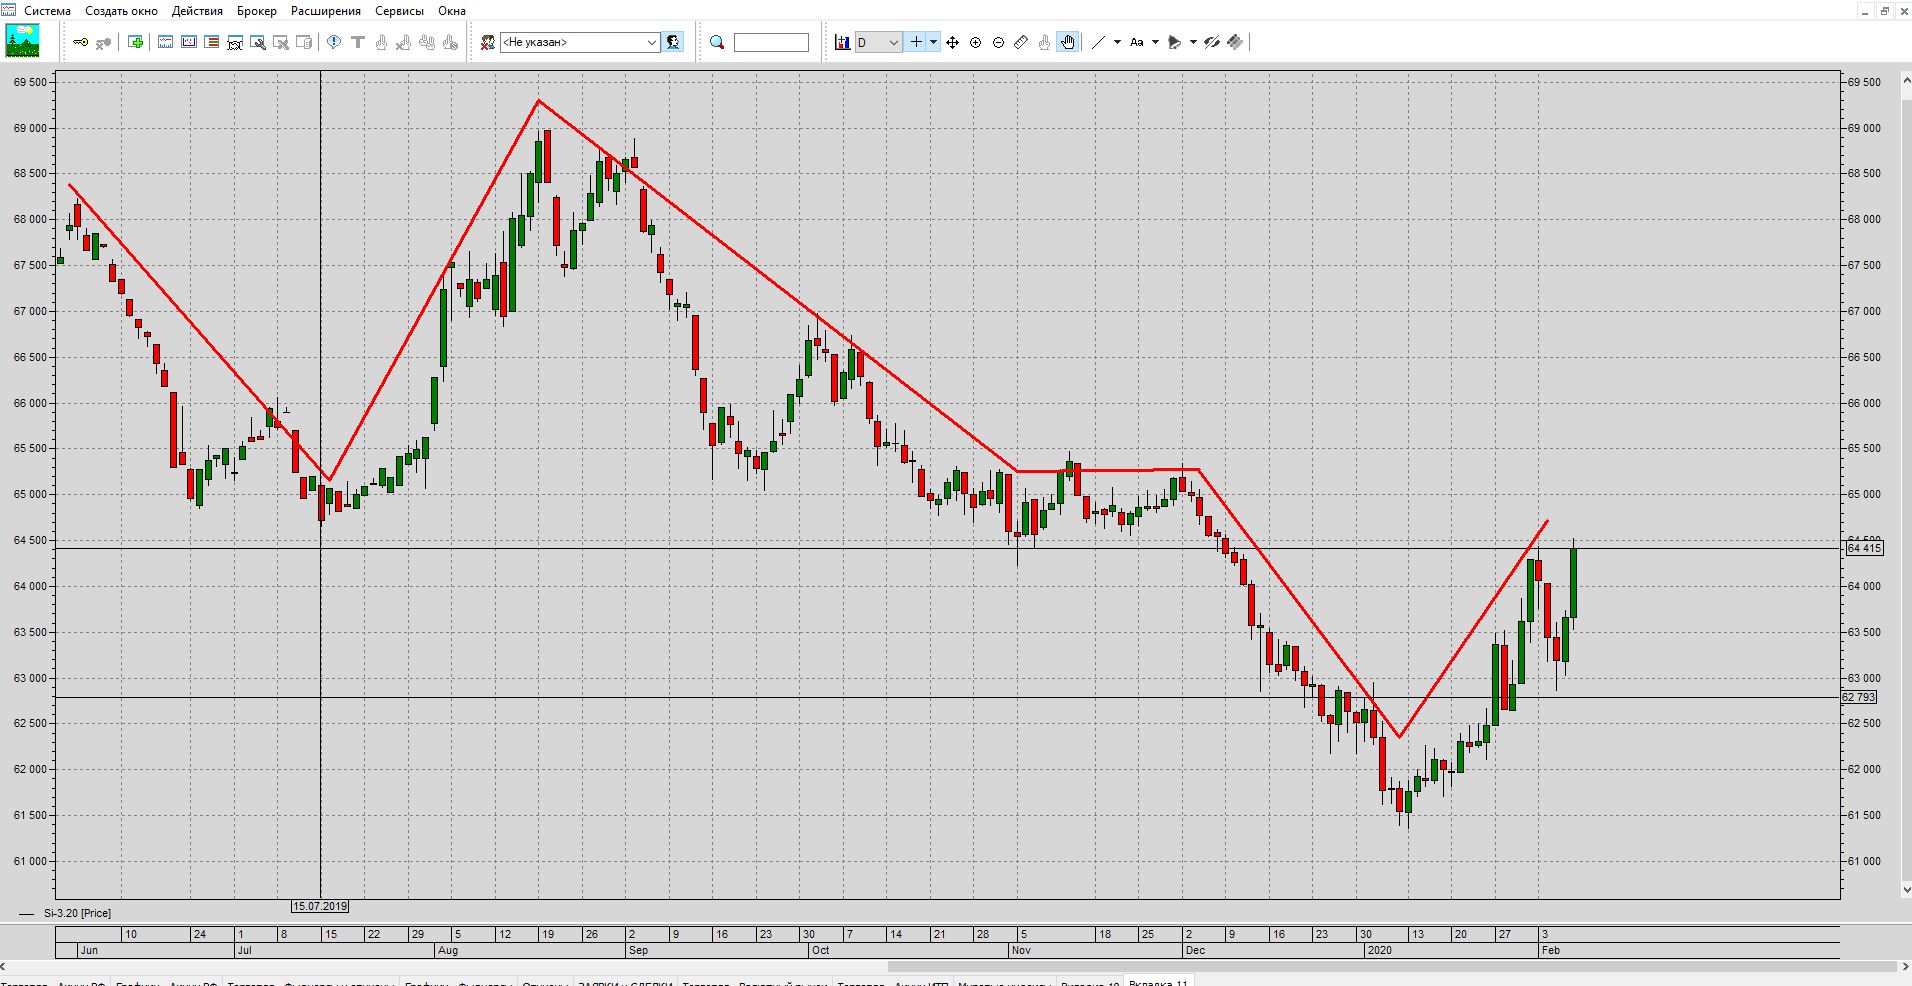This screenshot has width=1912, height=986.
Task: Expand the crosshair cursor options arrow
Action: [934, 42]
